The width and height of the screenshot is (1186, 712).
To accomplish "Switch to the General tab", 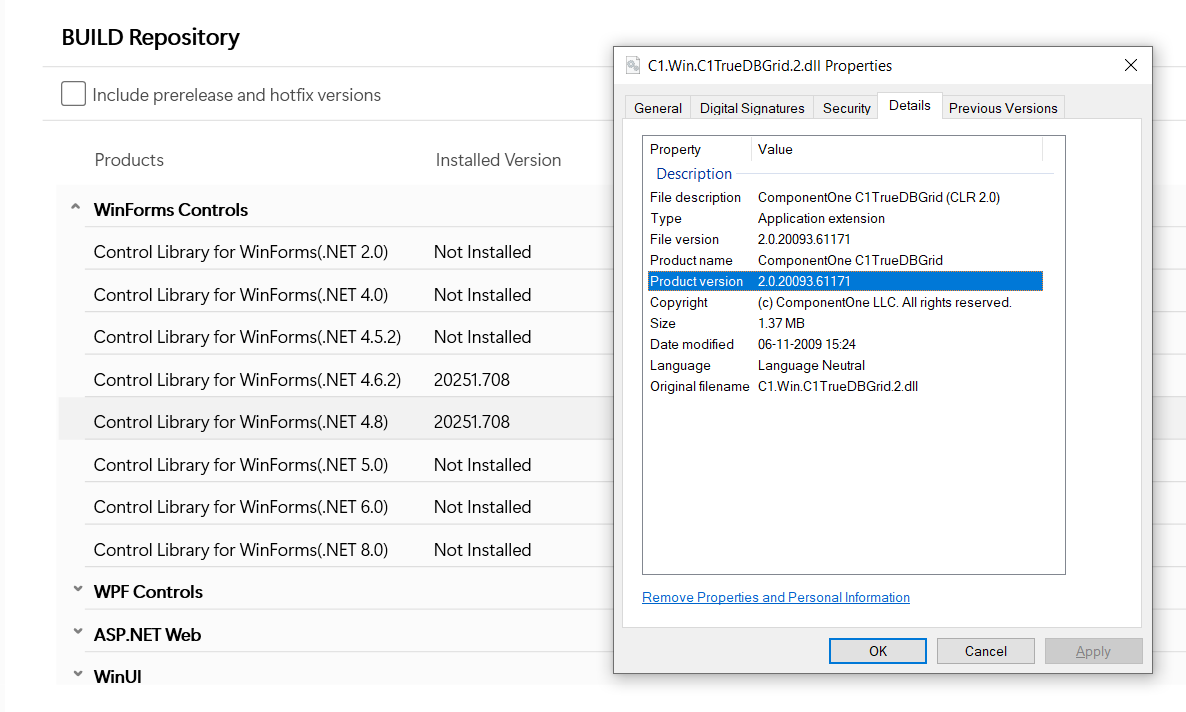I will [658, 108].
